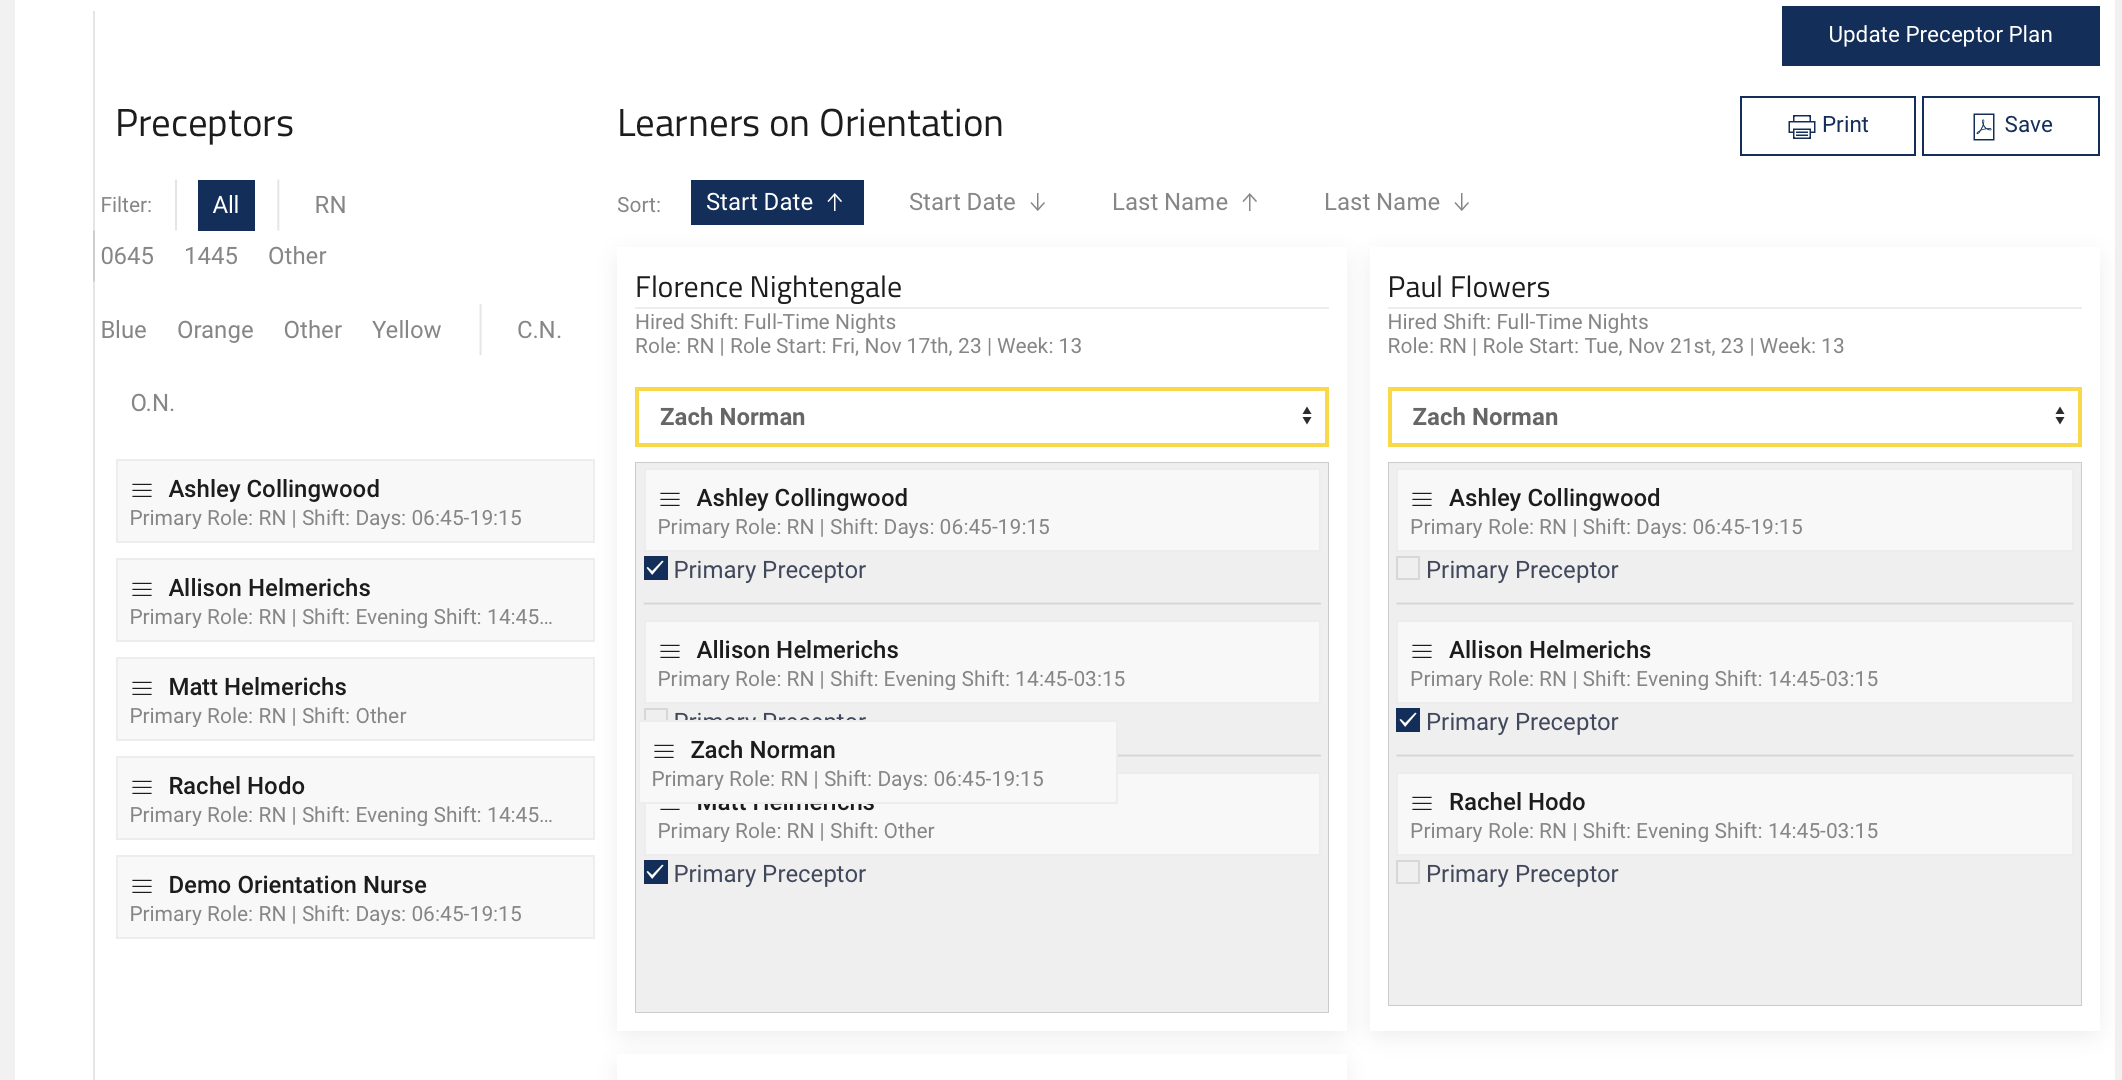
Task: Click drag handle of Allison Helmerichs under Paul Flowers
Action: tap(1422, 651)
